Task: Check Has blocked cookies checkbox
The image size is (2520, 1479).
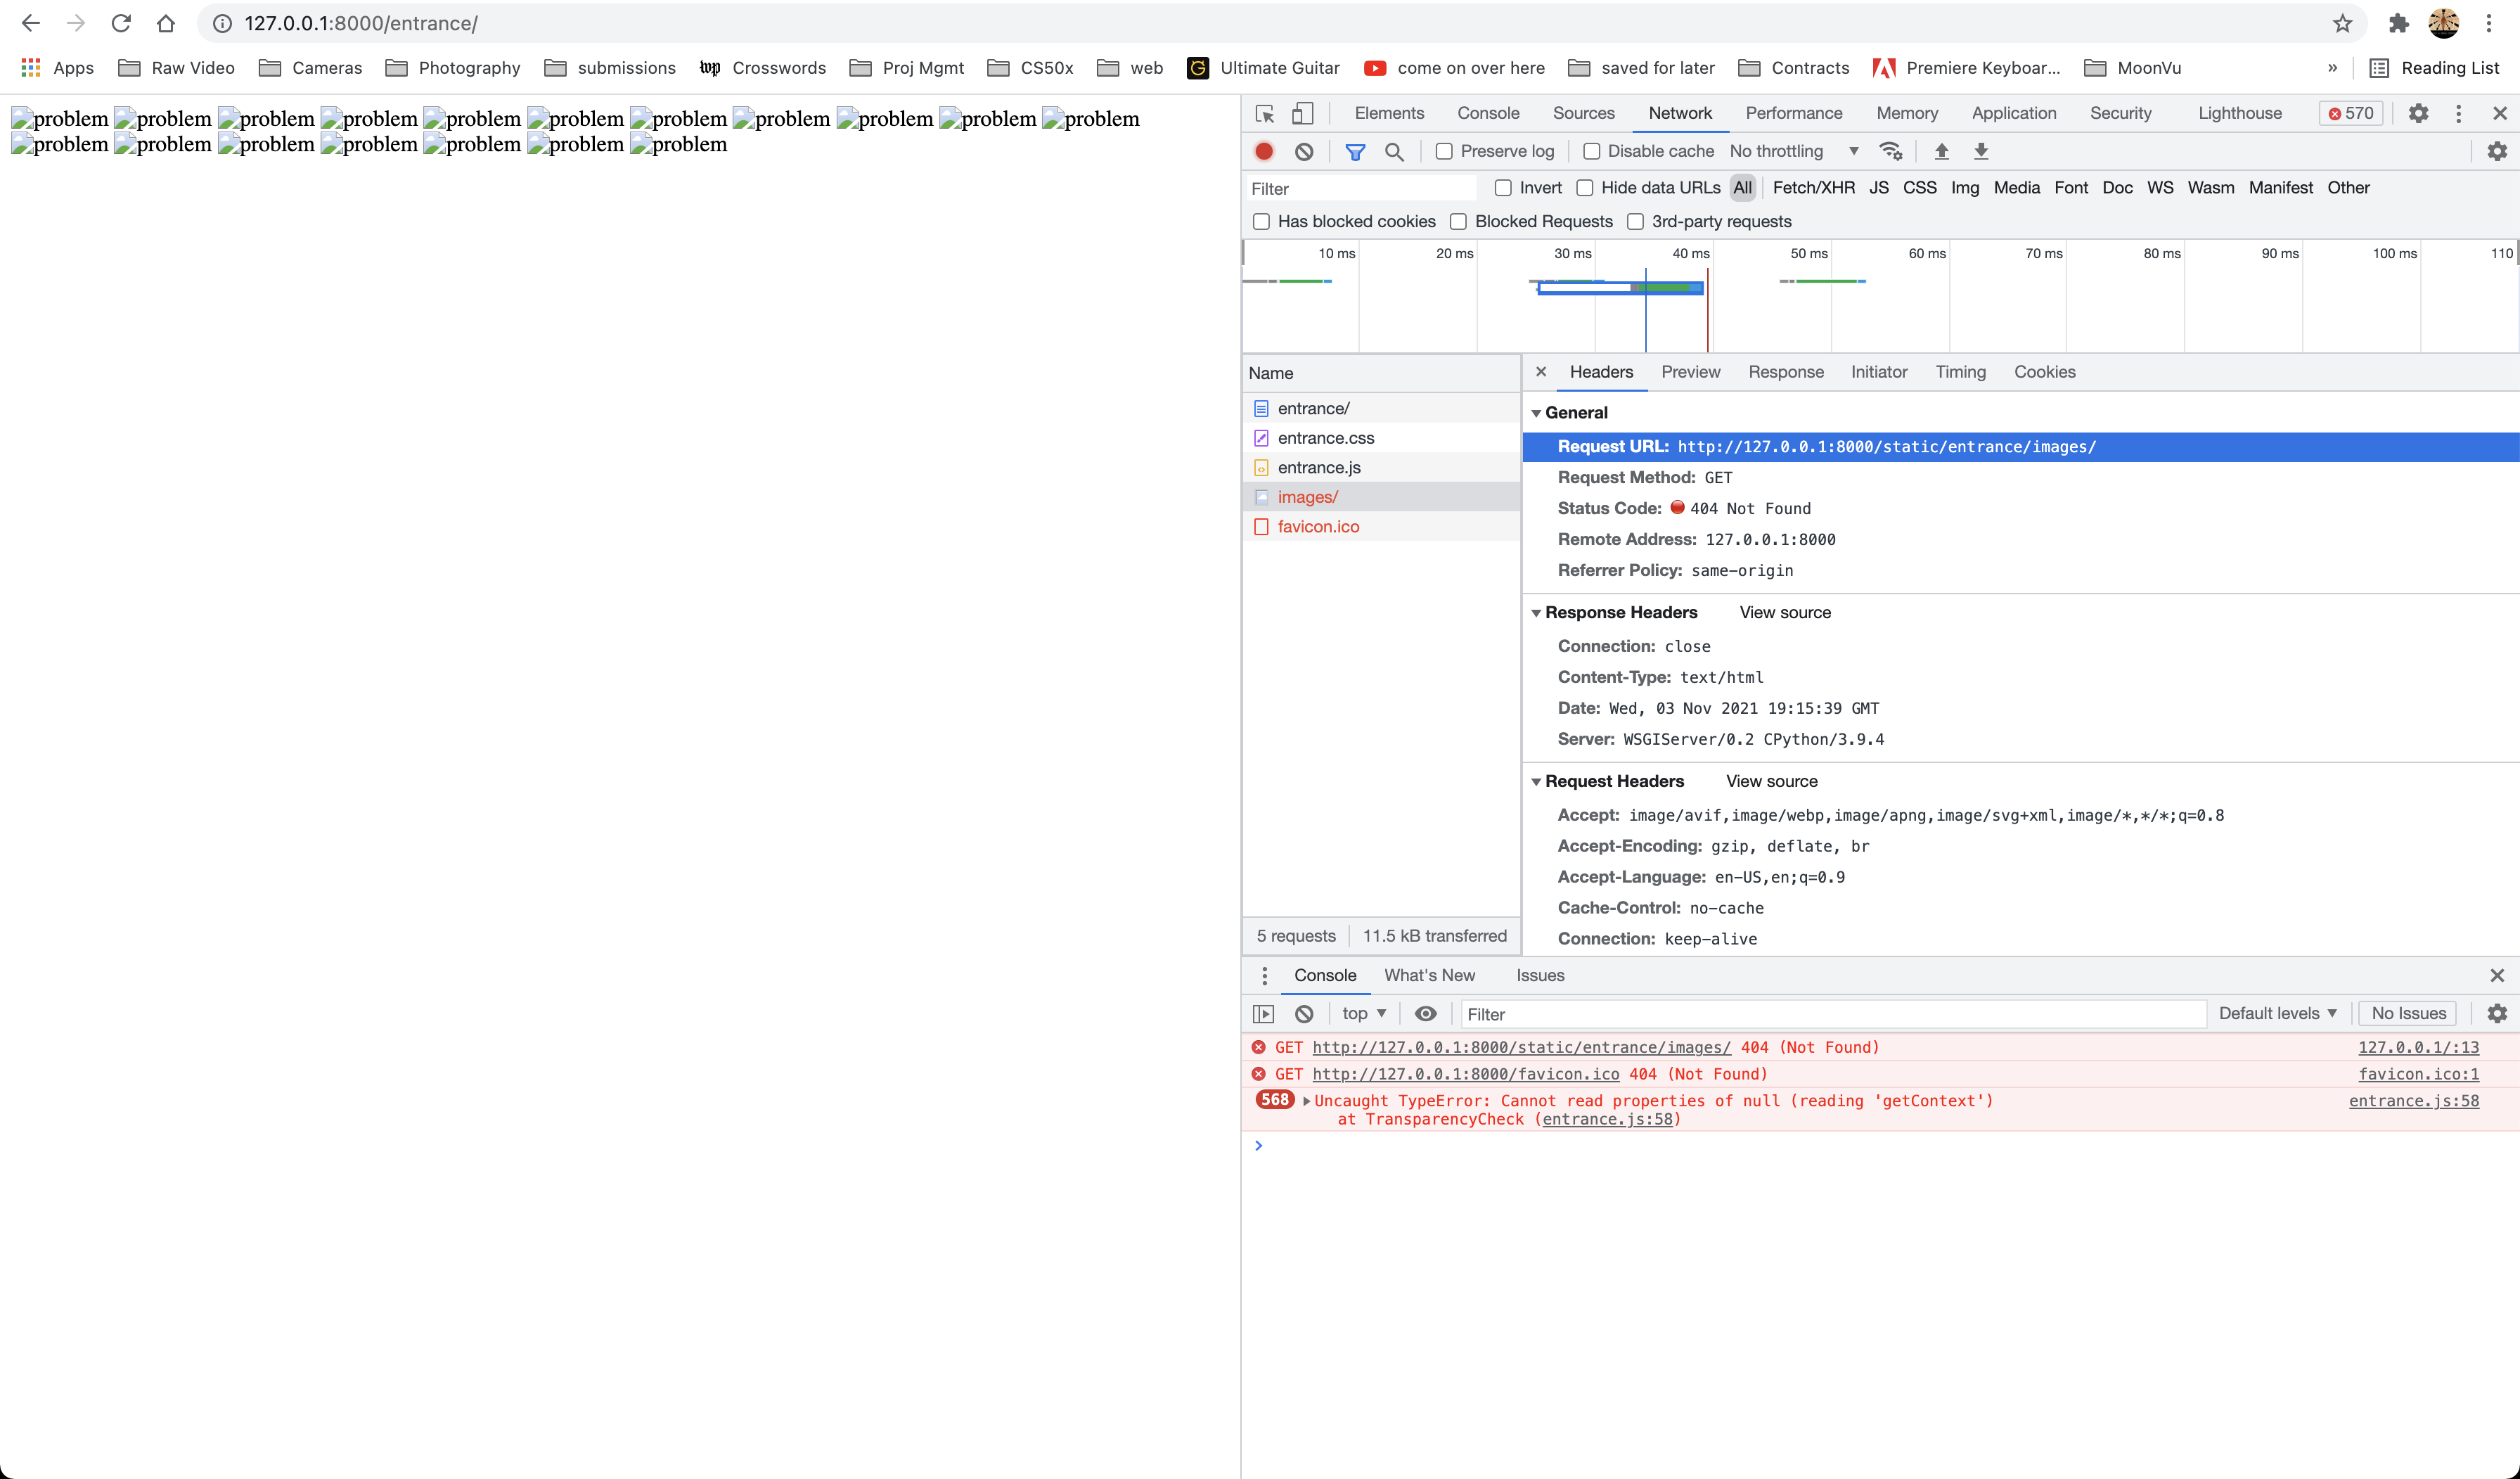Action: click(1261, 221)
